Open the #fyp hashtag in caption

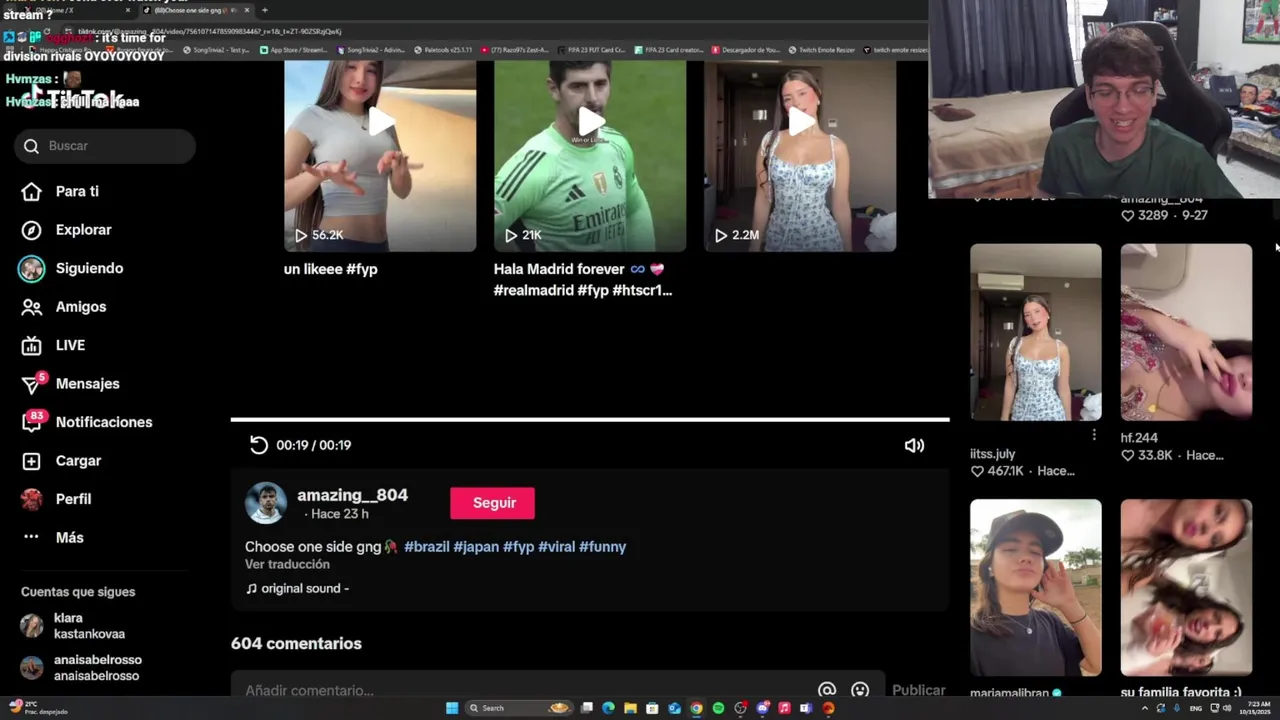pyautogui.click(x=518, y=547)
